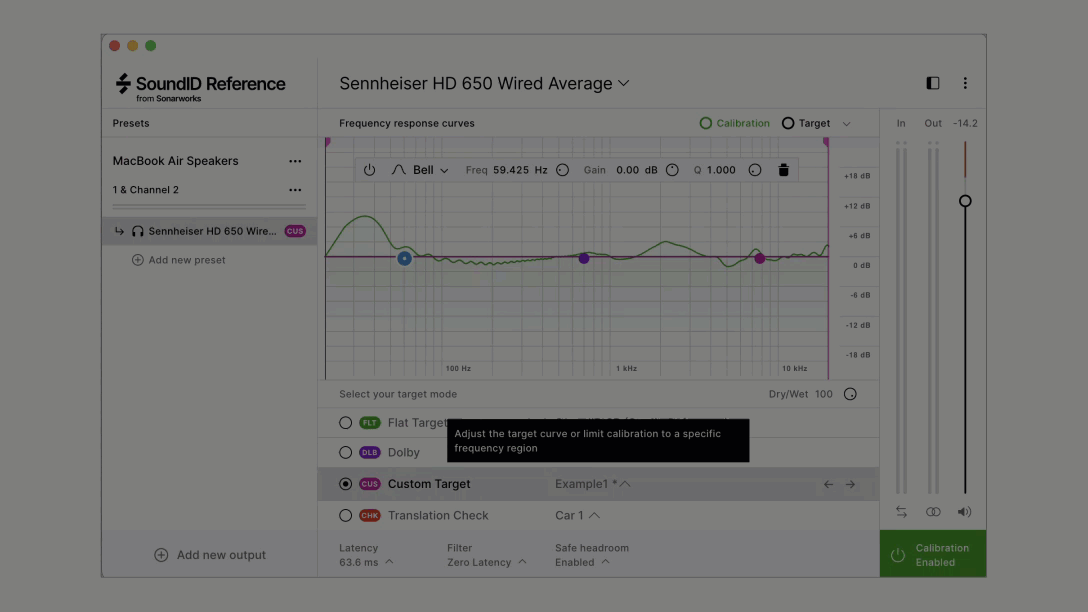The height and width of the screenshot is (612, 1088).
Task: Click the right frequency range limit marker
Action: pos(826,142)
